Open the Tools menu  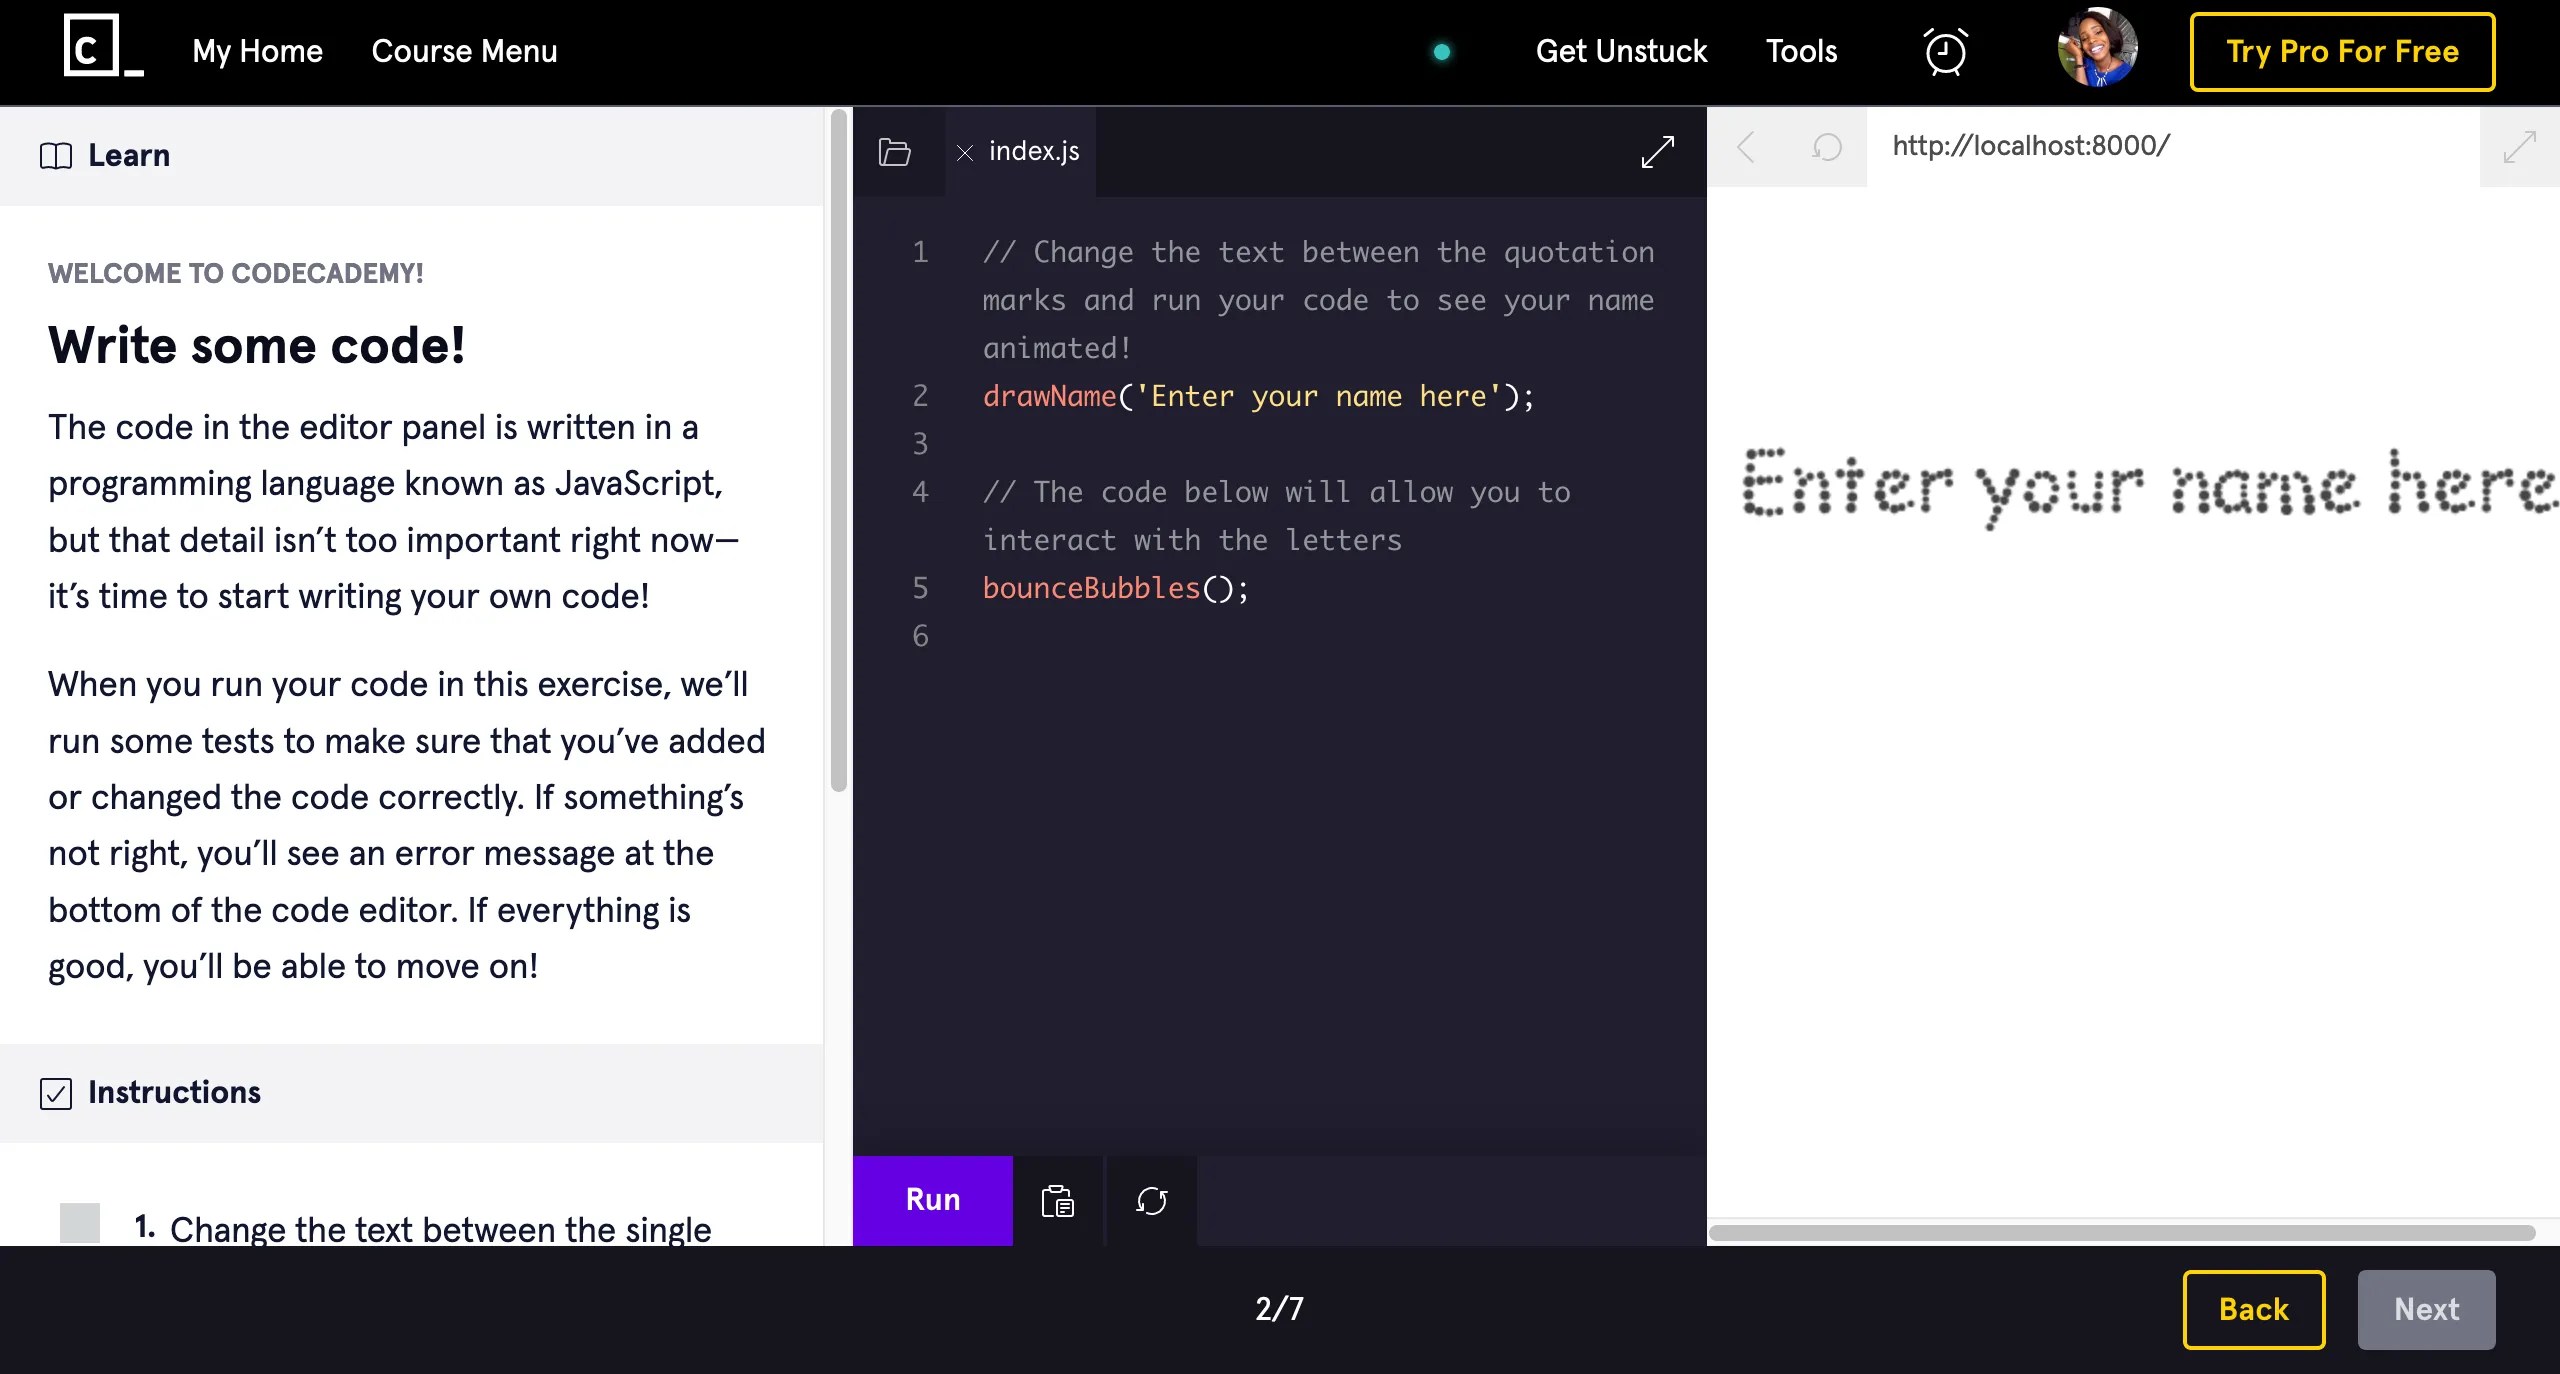[x=1801, y=50]
